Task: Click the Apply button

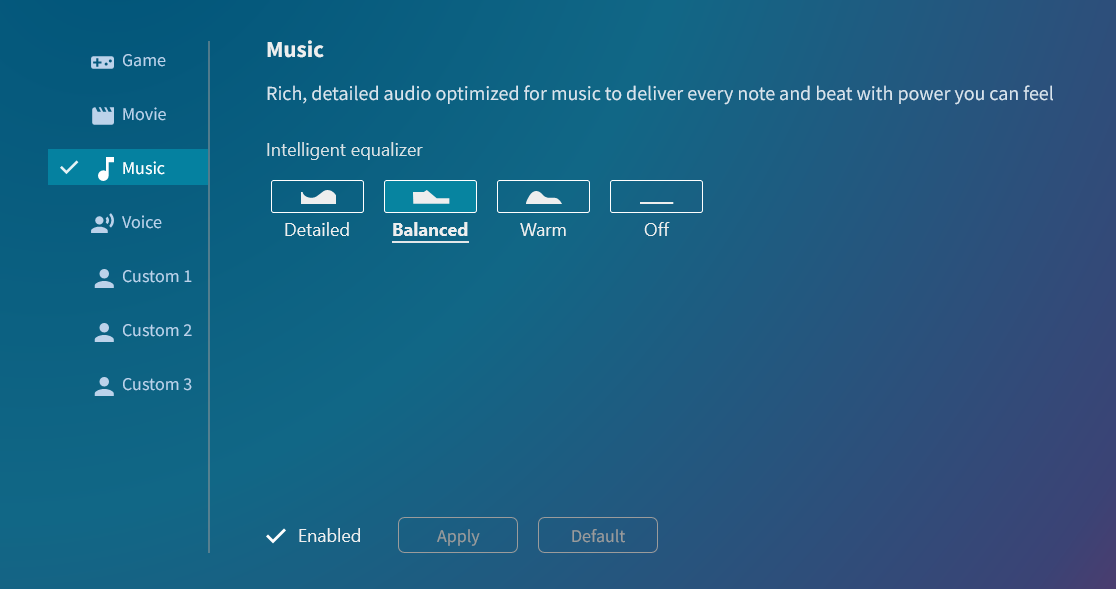Action: coord(458,535)
